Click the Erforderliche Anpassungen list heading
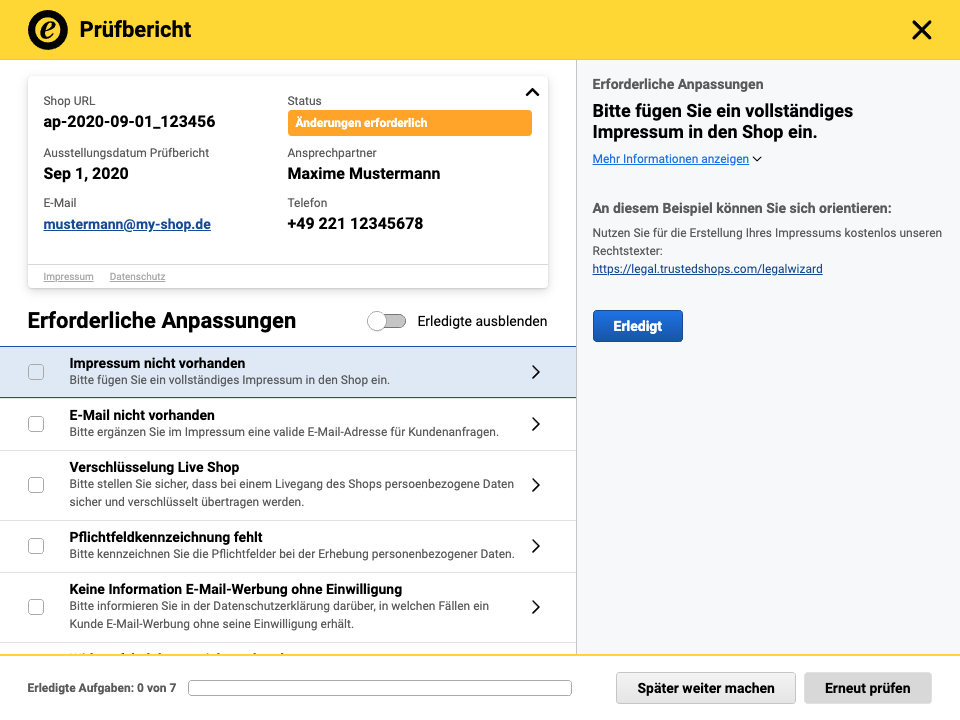Image resolution: width=960 pixels, height=720 pixels. pyautogui.click(x=162, y=321)
